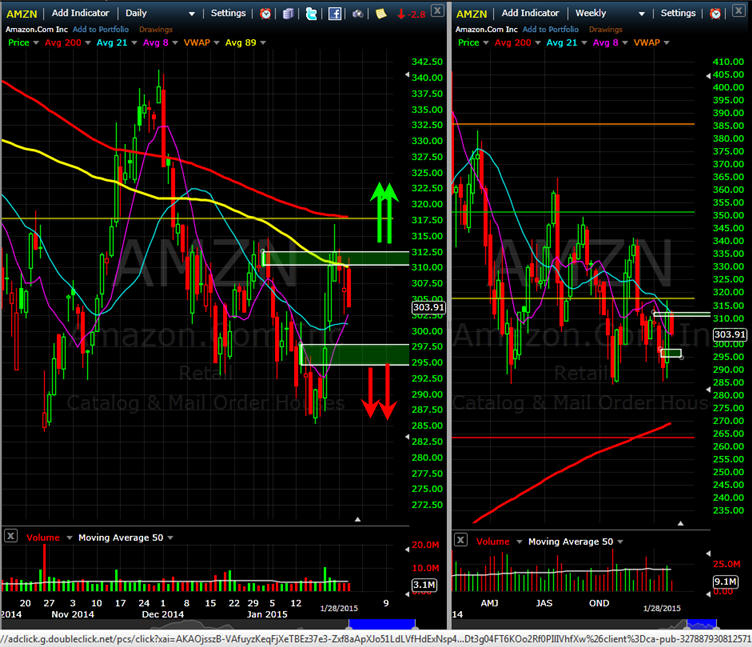Open the Twitter share icon
The height and width of the screenshot is (647, 752).
click(x=312, y=13)
